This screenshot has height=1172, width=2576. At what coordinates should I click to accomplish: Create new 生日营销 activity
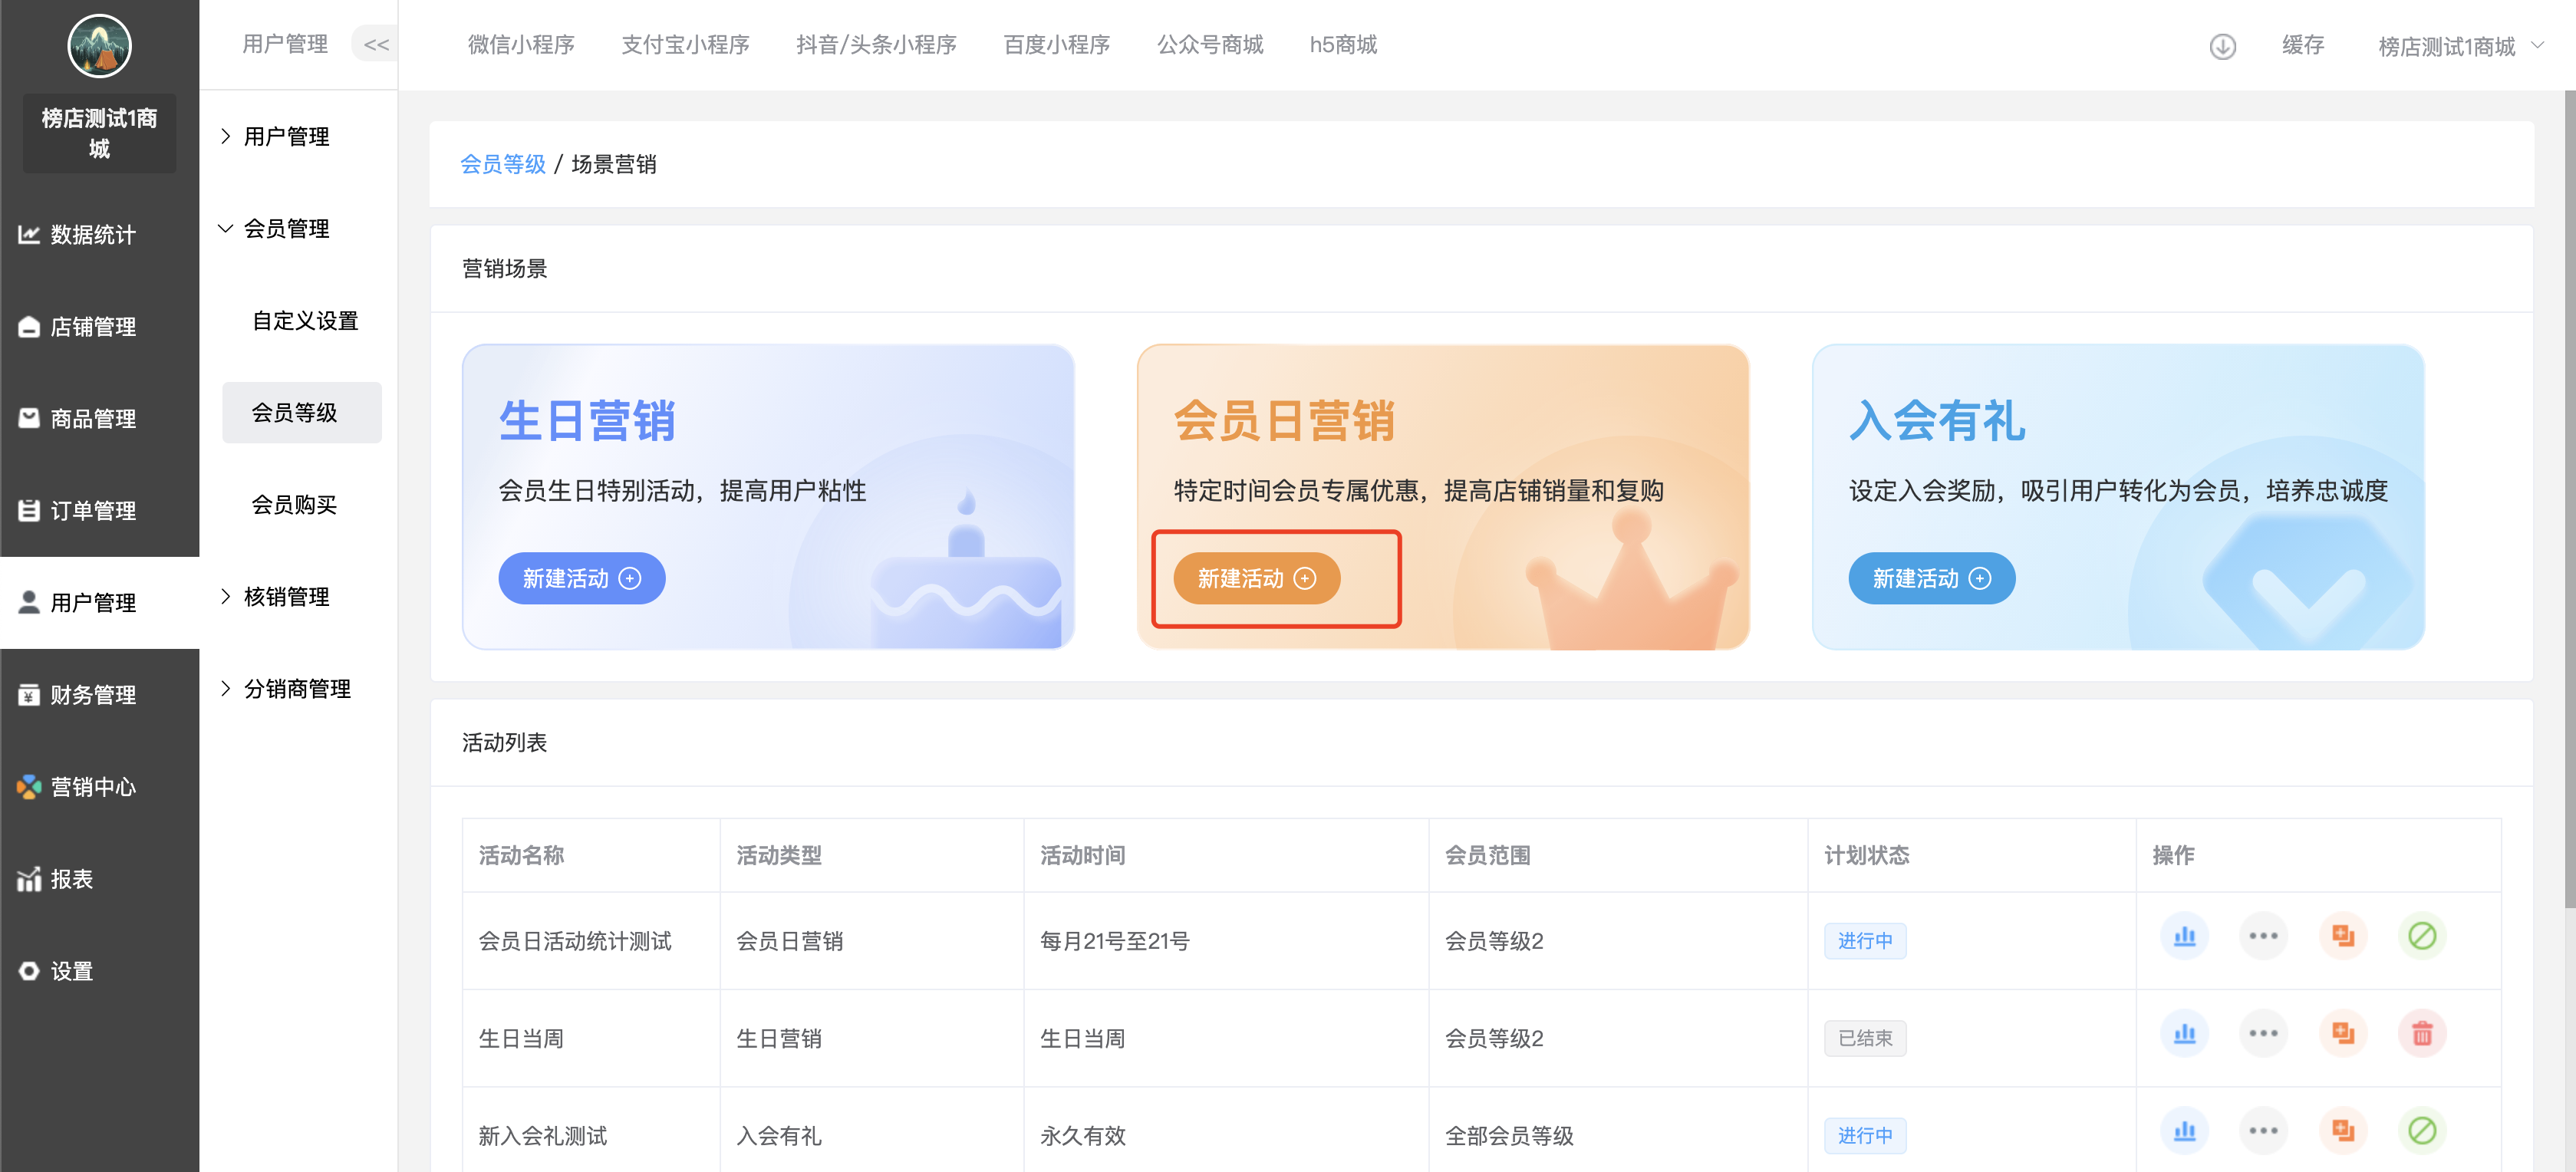(581, 578)
